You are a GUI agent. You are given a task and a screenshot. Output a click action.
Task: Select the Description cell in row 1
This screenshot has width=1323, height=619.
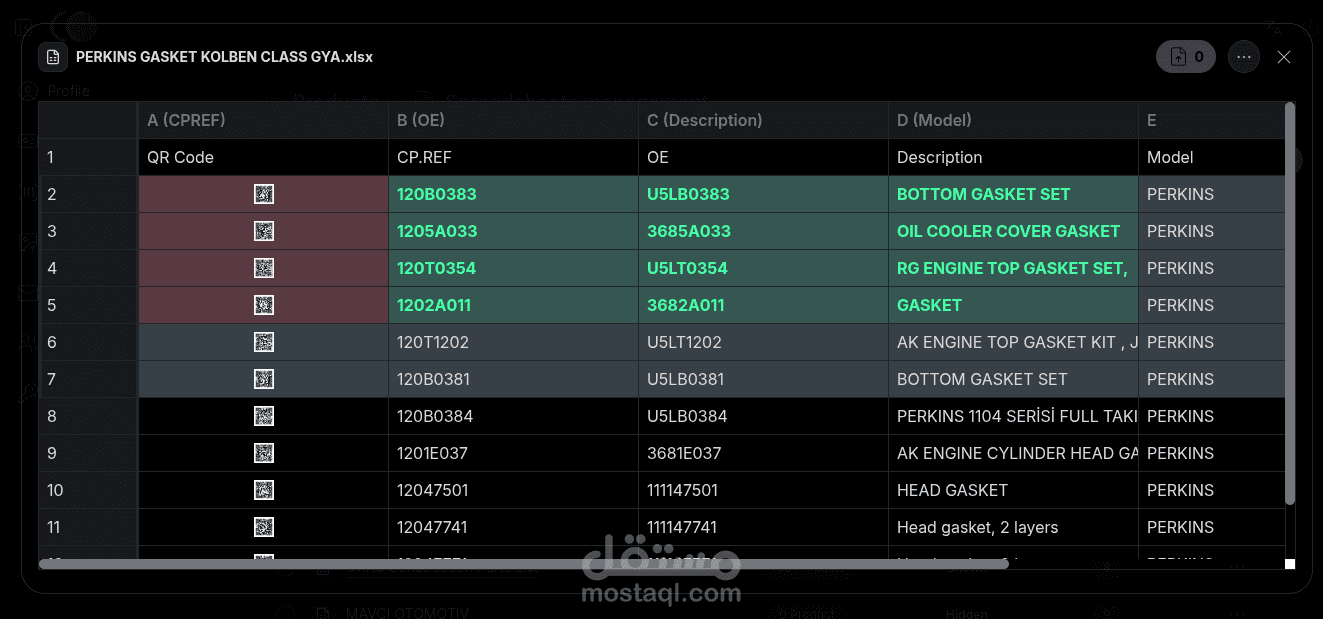(1013, 157)
